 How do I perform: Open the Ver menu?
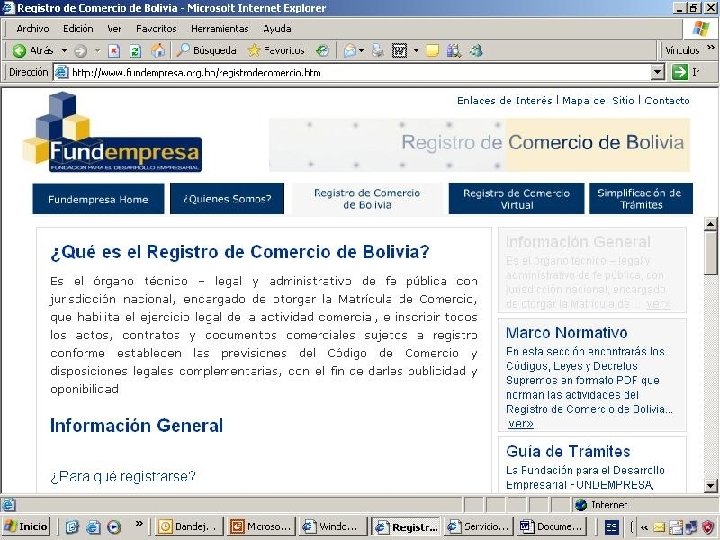(114, 28)
